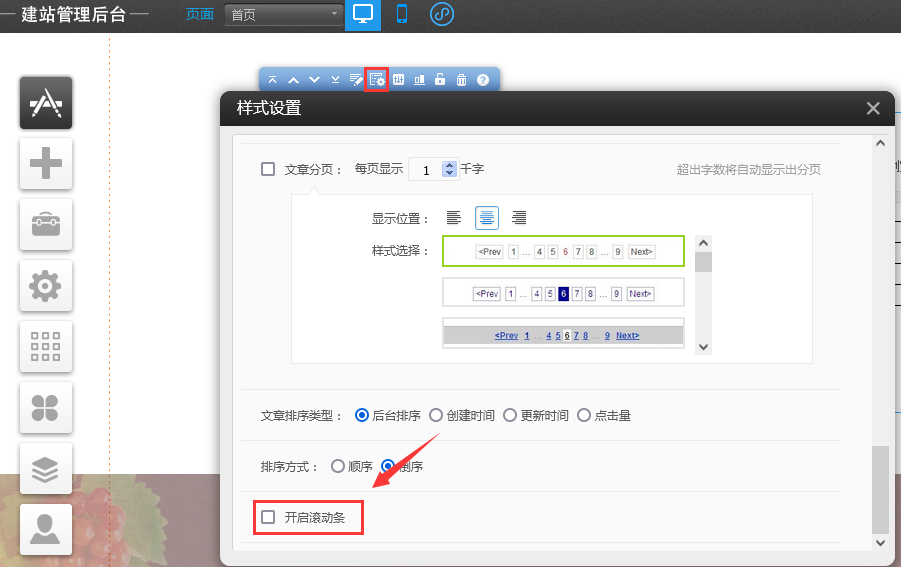Select 顺序 sort order radio
This screenshot has height=567, width=901.
pyautogui.click(x=338, y=466)
